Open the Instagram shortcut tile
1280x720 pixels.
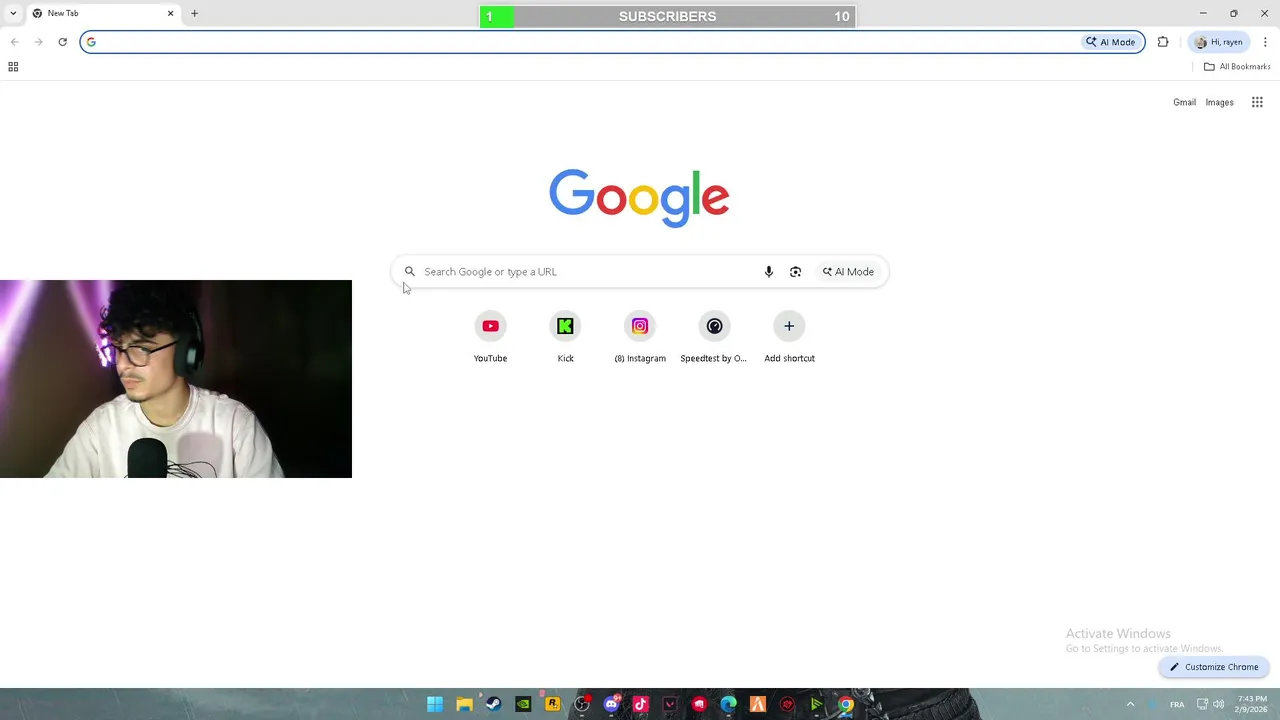640,337
